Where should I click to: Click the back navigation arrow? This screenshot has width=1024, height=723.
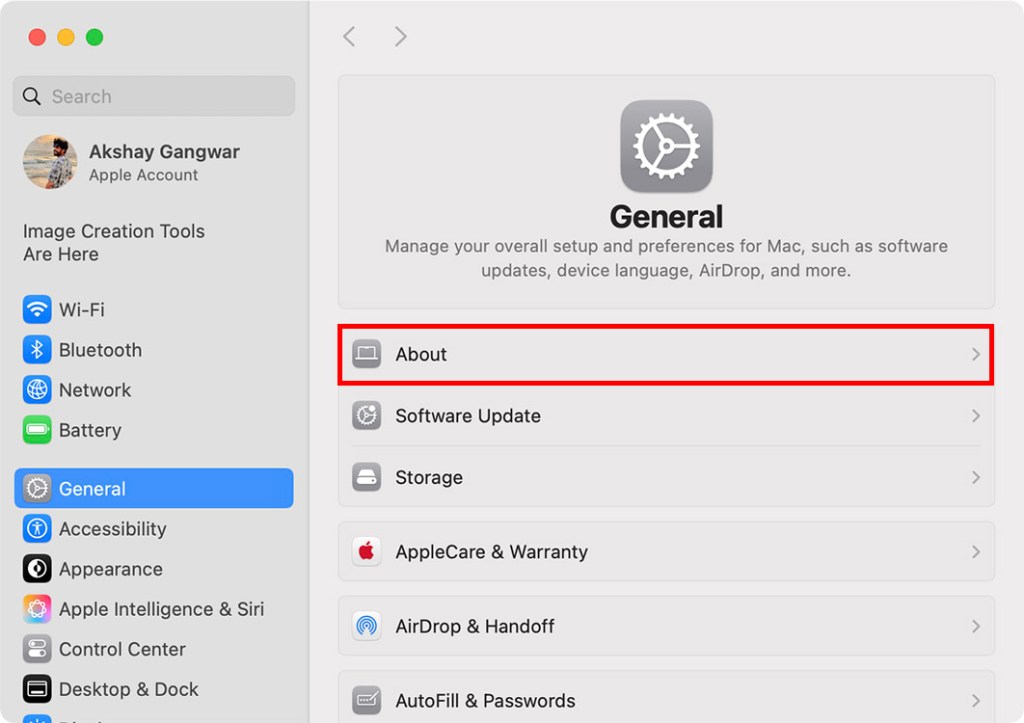tap(349, 36)
